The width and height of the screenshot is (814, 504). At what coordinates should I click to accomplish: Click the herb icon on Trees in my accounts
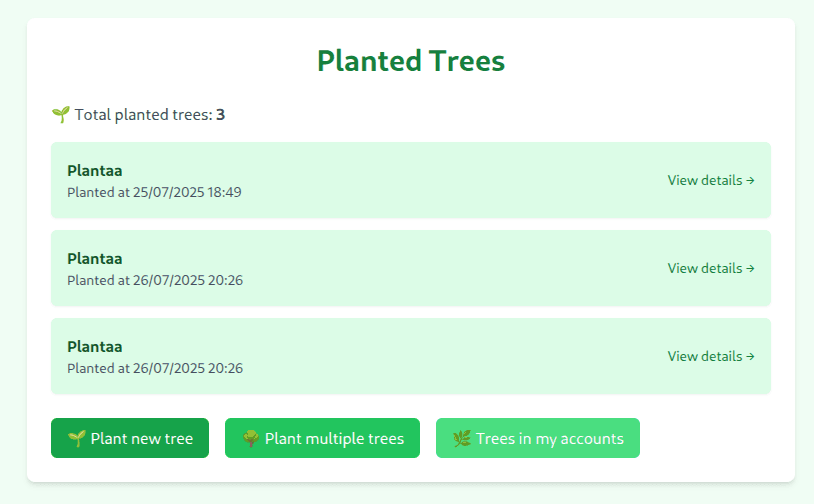461,439
